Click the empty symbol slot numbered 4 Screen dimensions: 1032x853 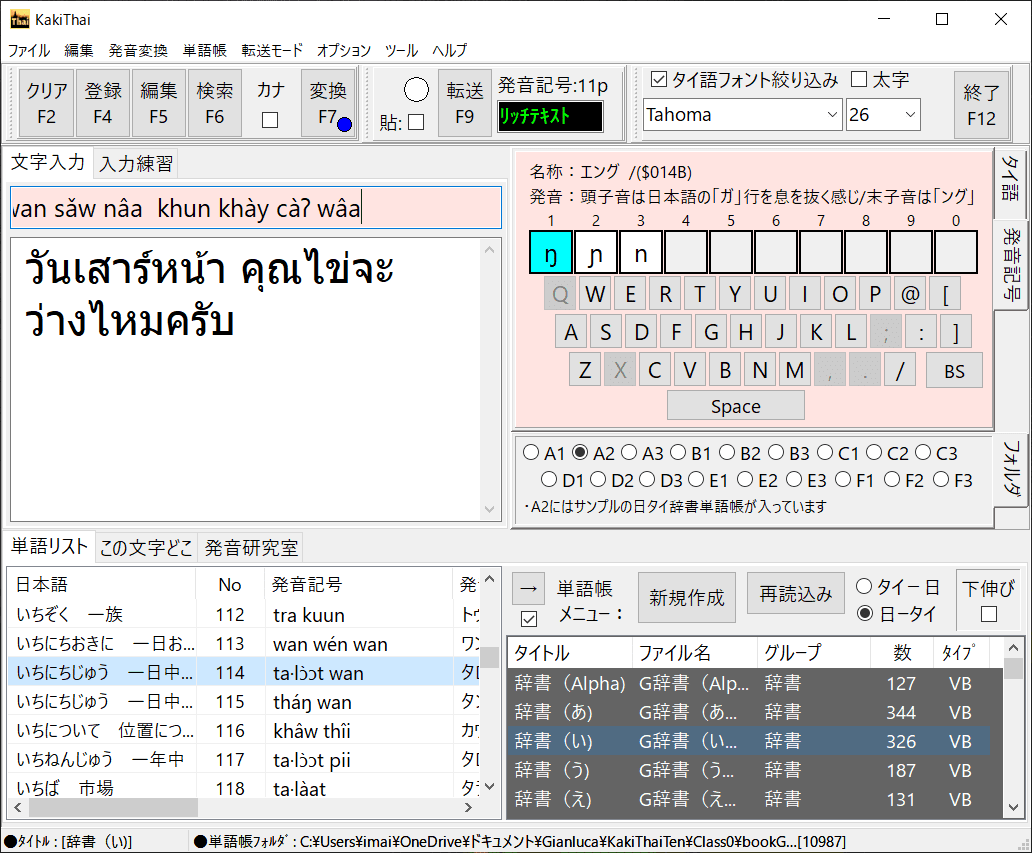point(686,252)
